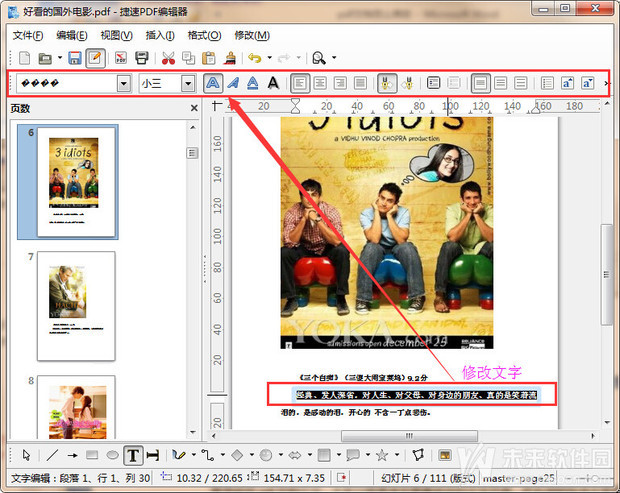Click pages panel scroll up arrow
Image resolution: width=620 pixels, height=493 pixels.
click(193, 127)
